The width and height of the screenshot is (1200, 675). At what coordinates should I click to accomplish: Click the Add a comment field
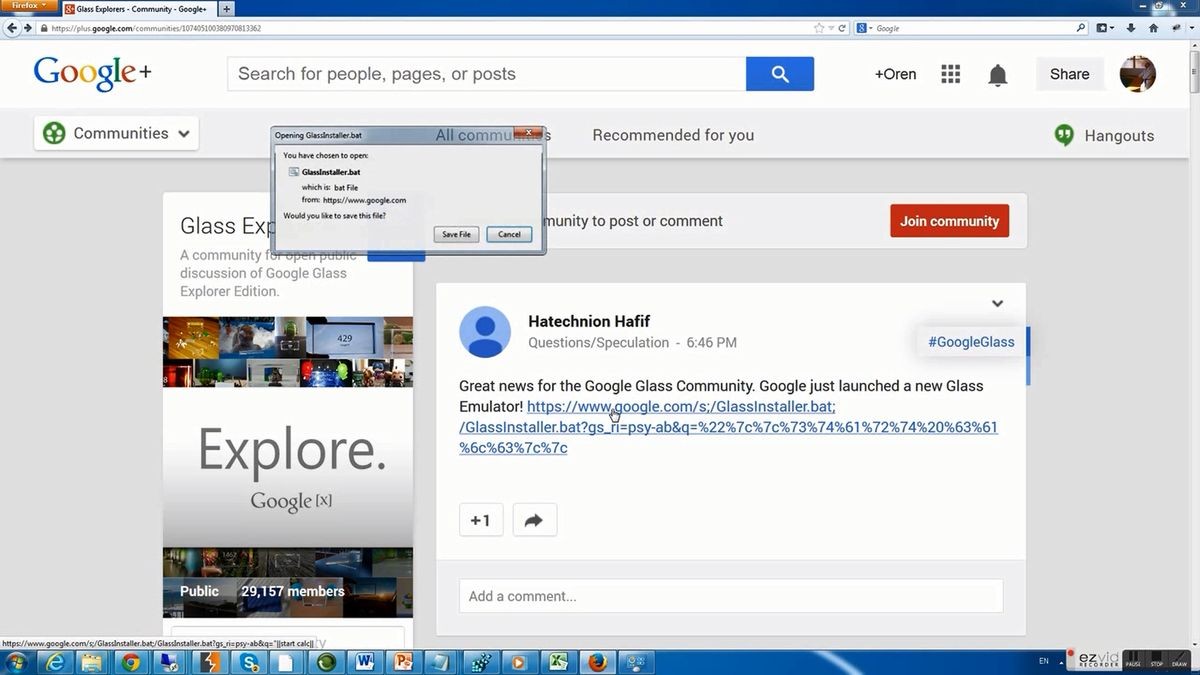730,596
